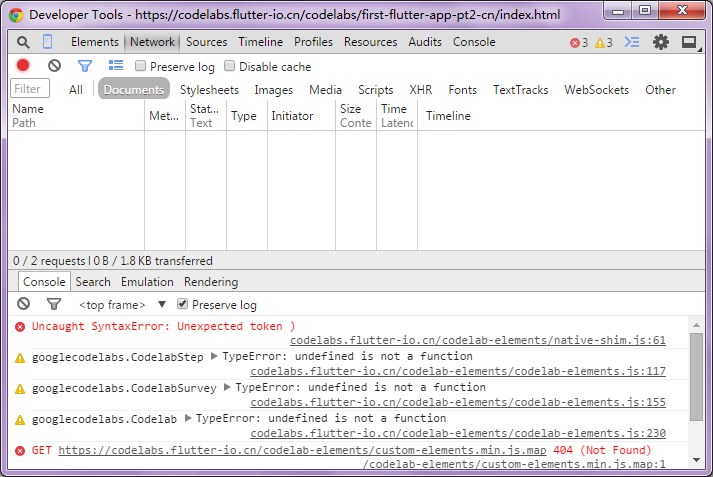Filter requests by TextTracks
Viewport: 713px width, 477px height.
pyautogui.click(x=521, y=90)
